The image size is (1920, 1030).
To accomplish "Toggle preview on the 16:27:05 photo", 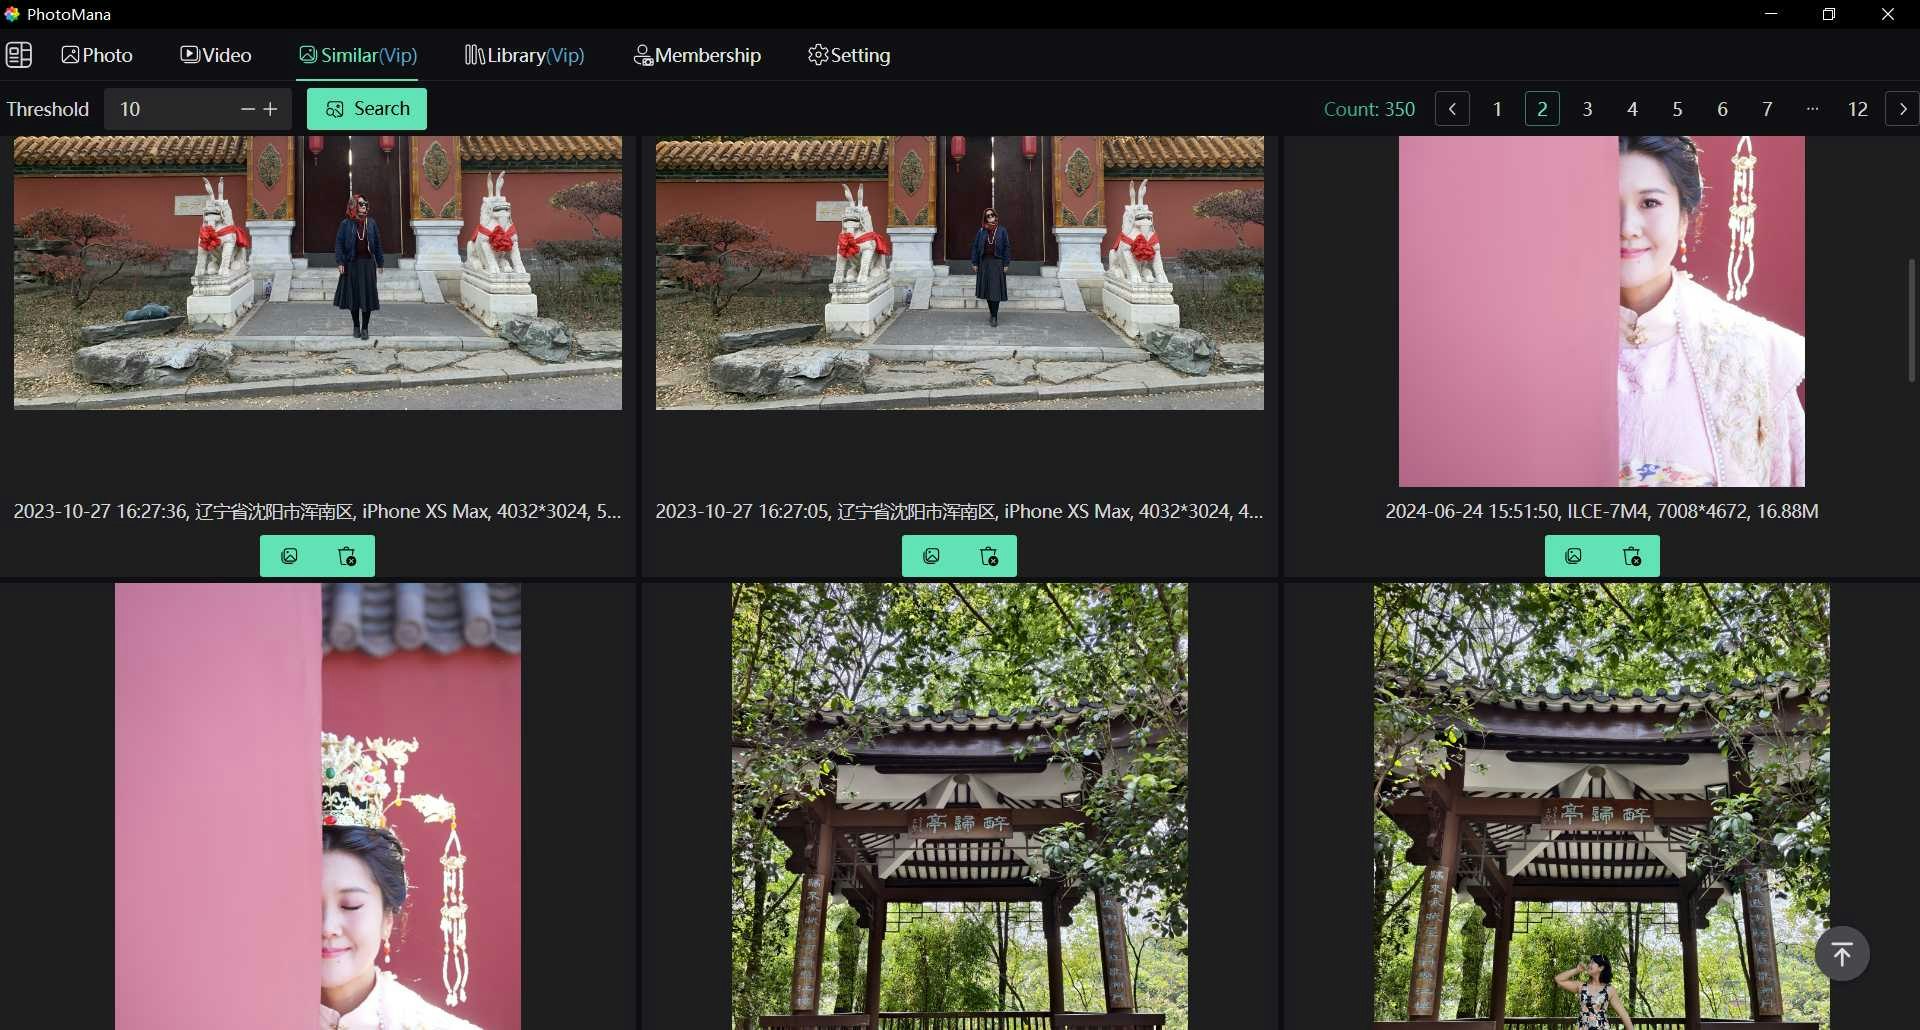I will point(931,556).
